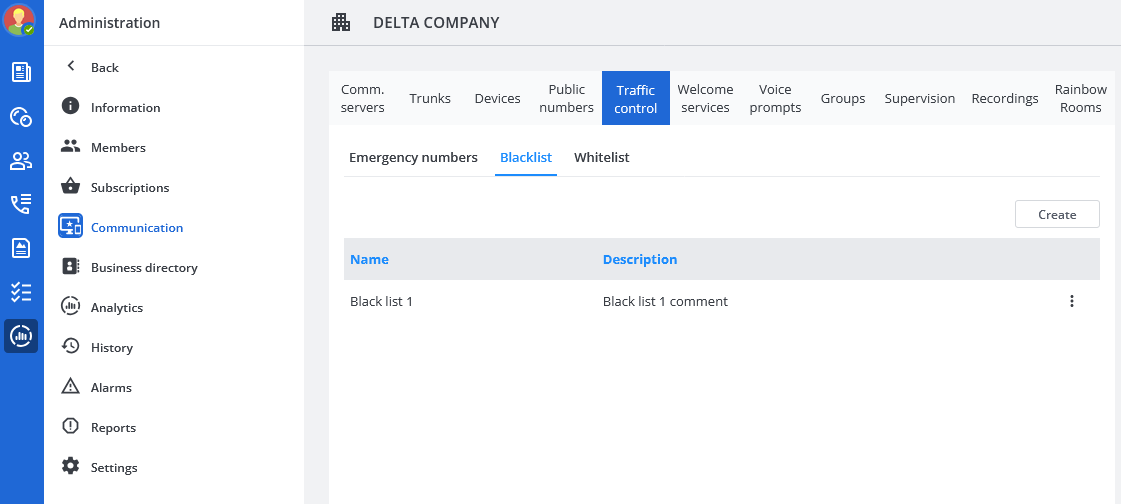
Task: Select the Black list 1 row
Action: [382, 301]
